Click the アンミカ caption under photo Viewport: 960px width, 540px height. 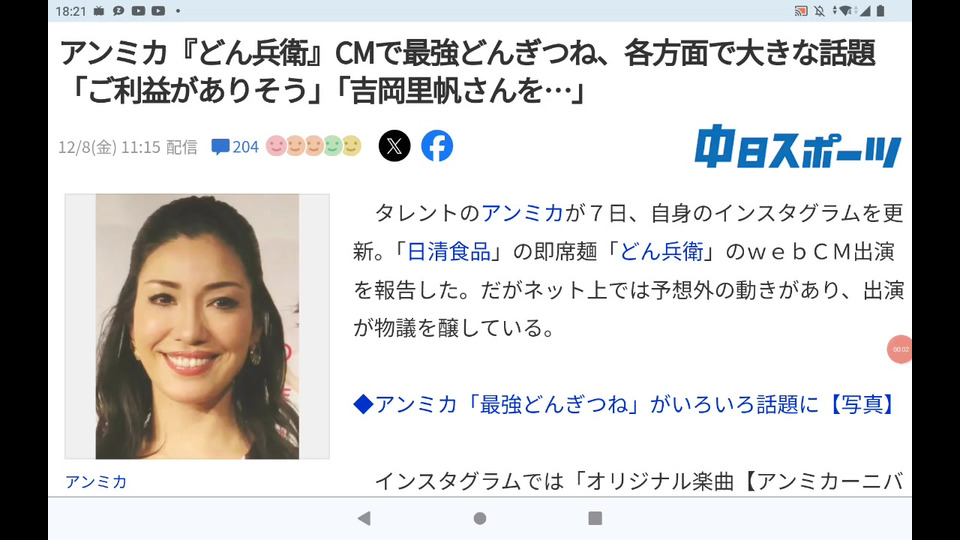pos(96,482)
